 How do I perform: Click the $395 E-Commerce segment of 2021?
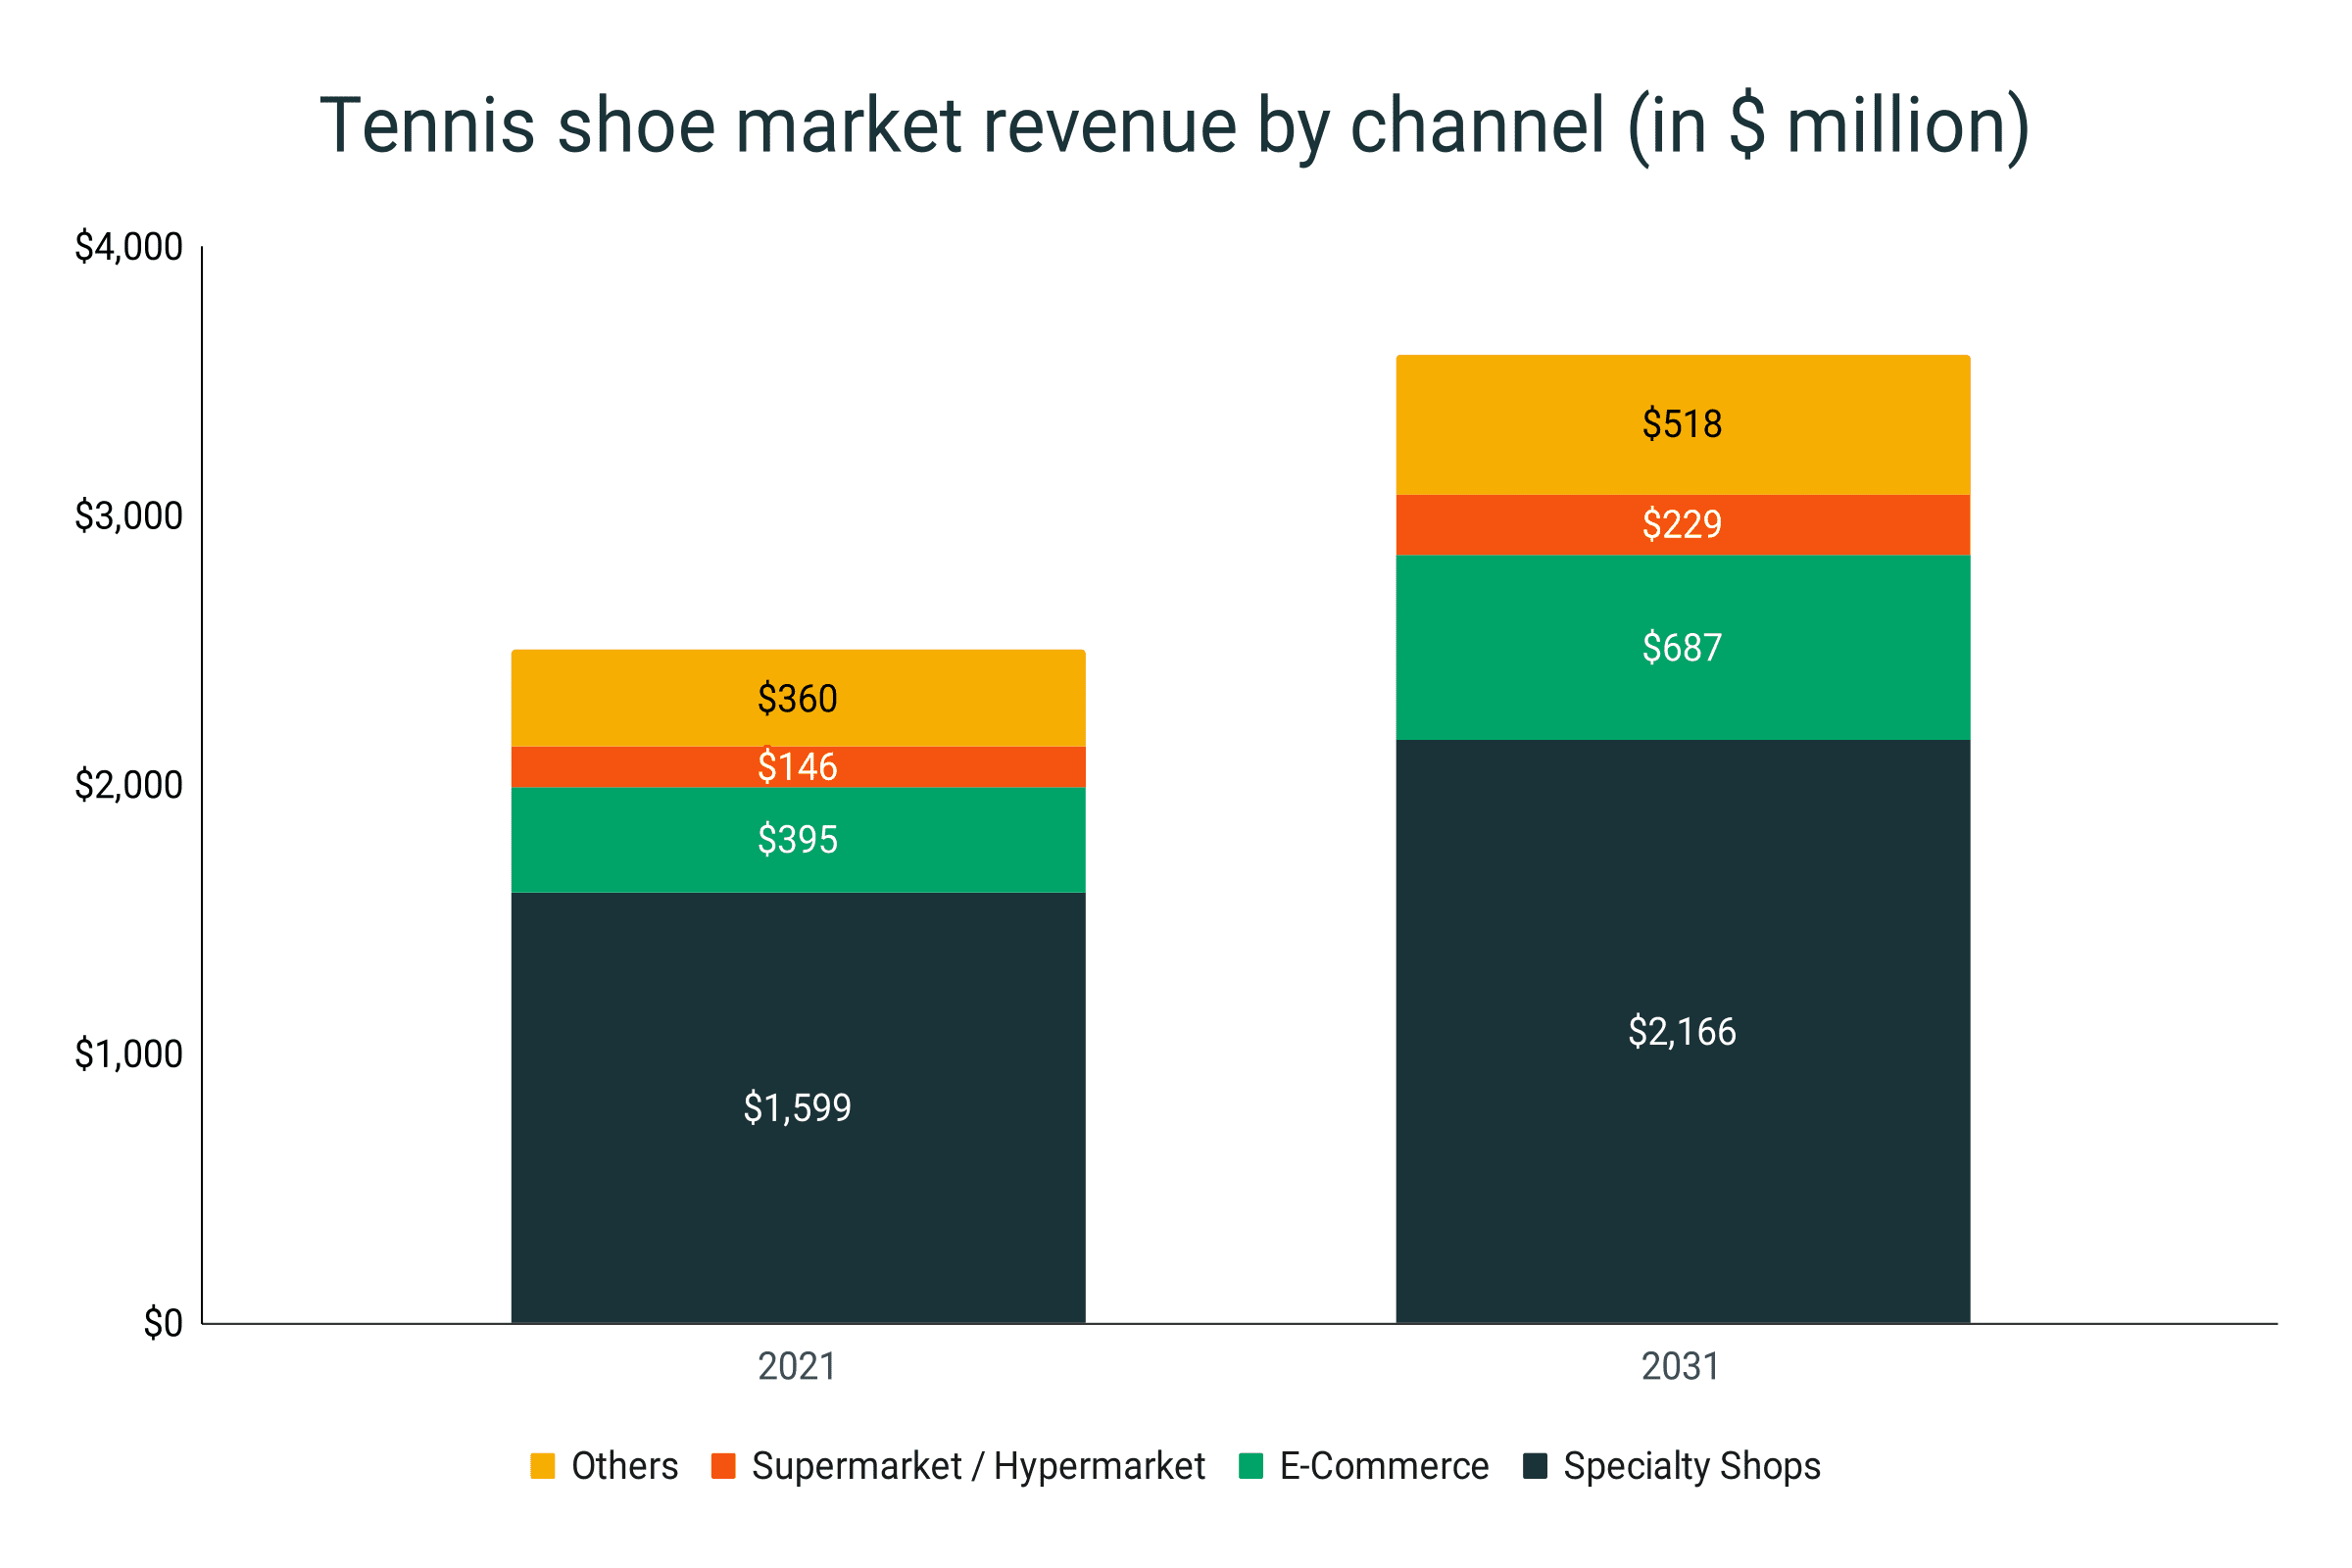798,840
